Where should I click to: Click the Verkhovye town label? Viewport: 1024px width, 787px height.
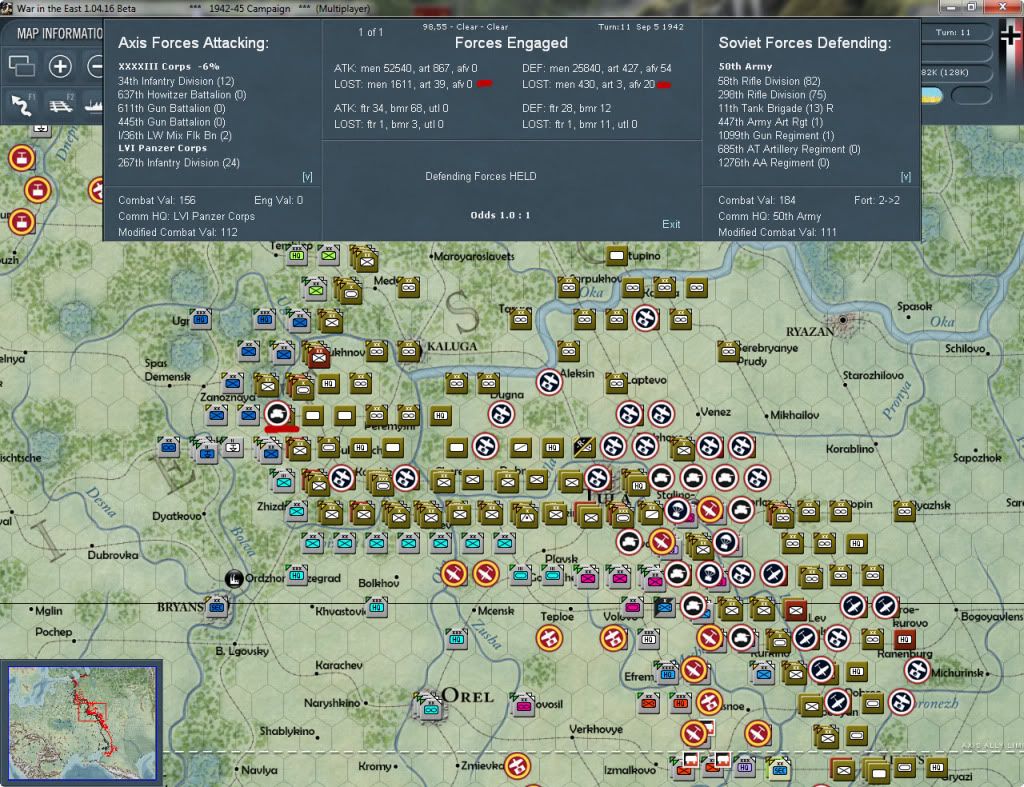coord(595,730)
